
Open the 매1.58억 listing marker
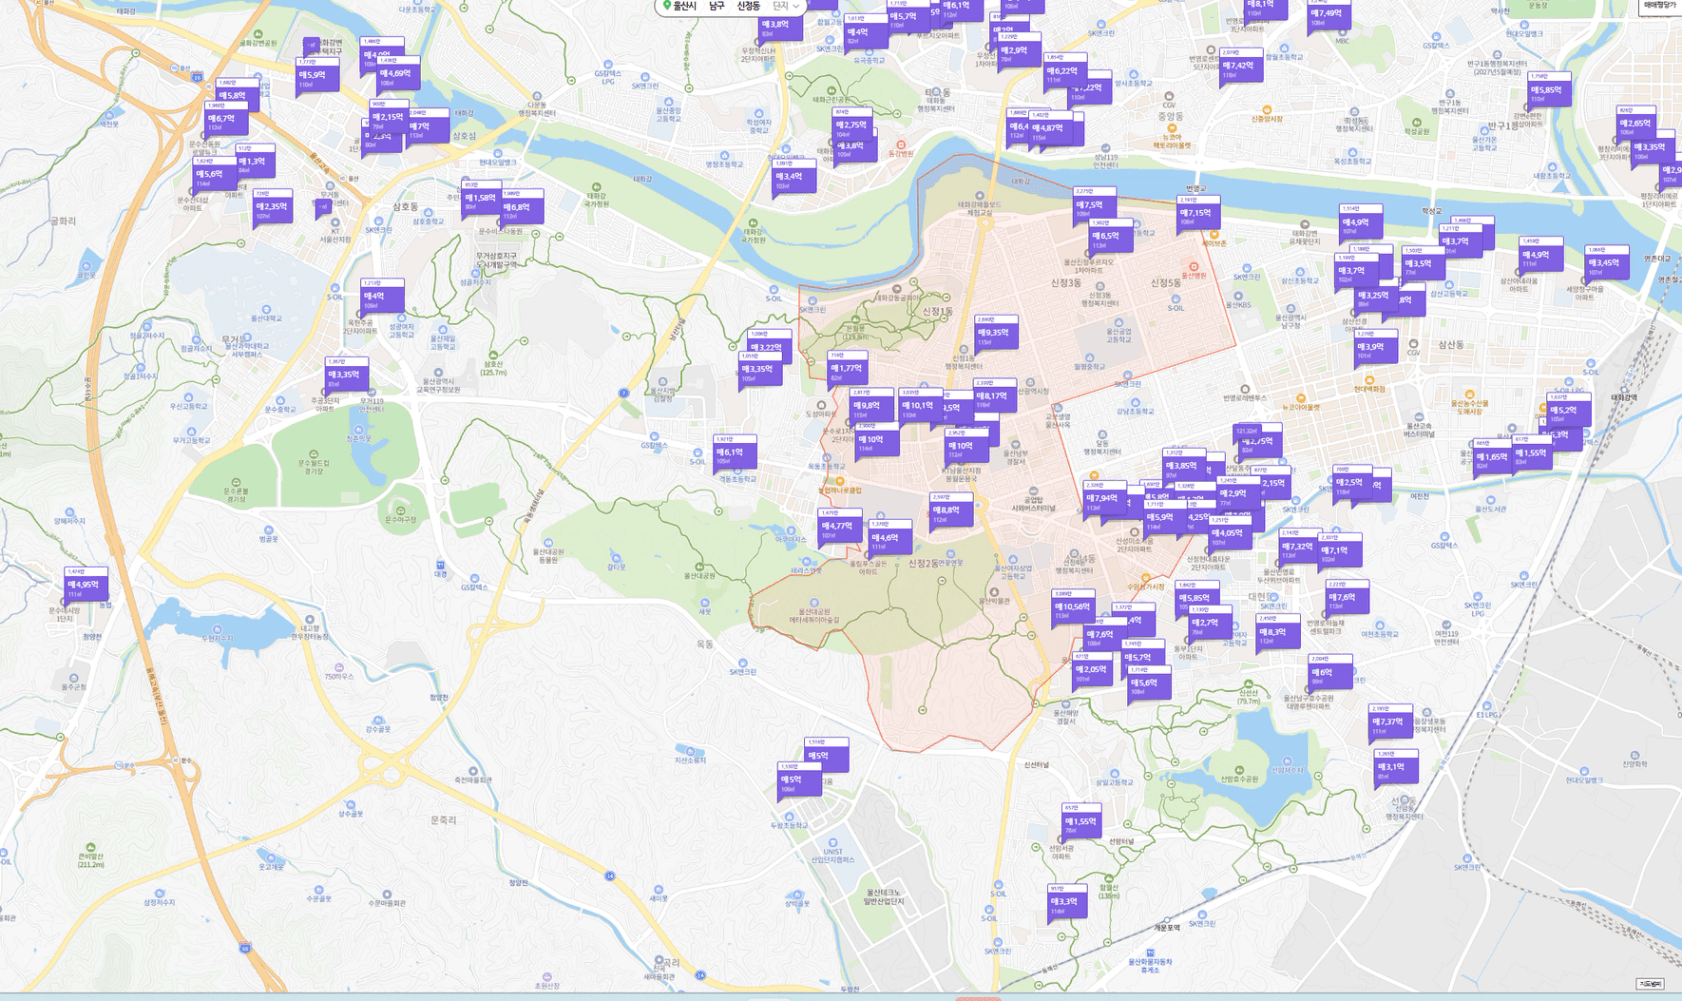pyautogui.click(x=482, y=198)
